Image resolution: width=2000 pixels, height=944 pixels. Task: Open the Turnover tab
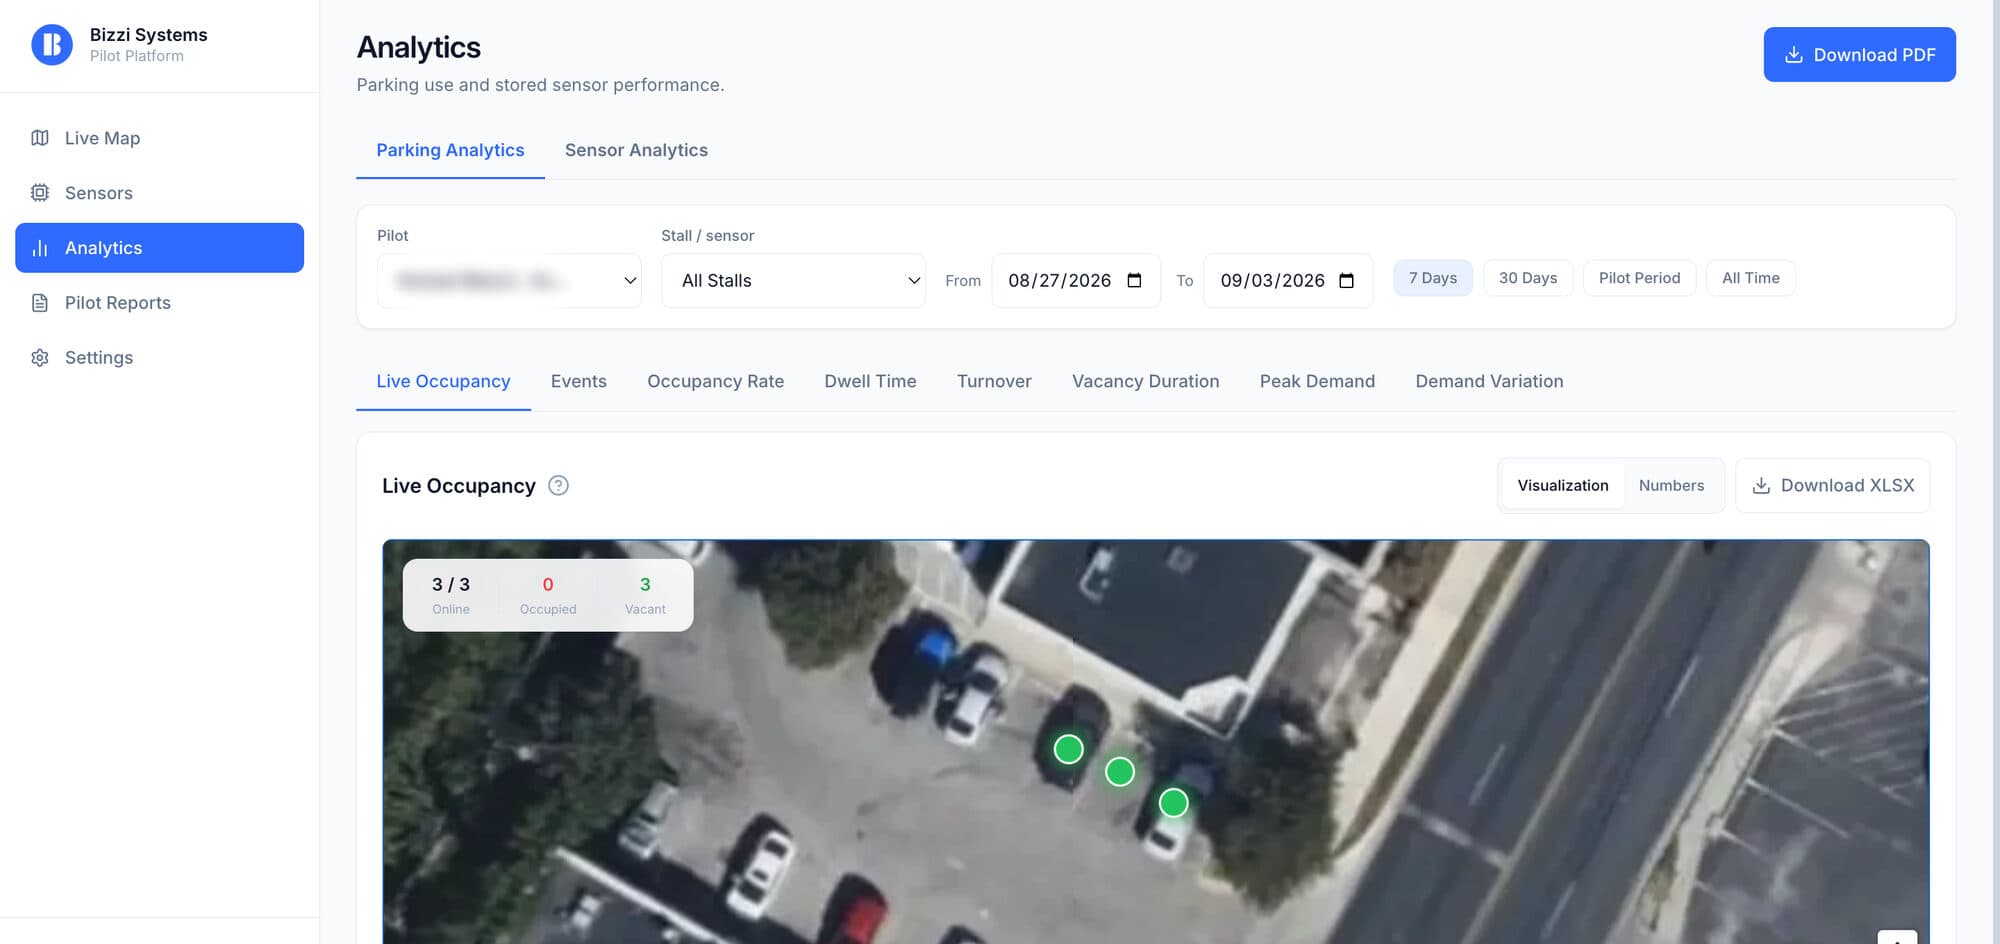994,381
